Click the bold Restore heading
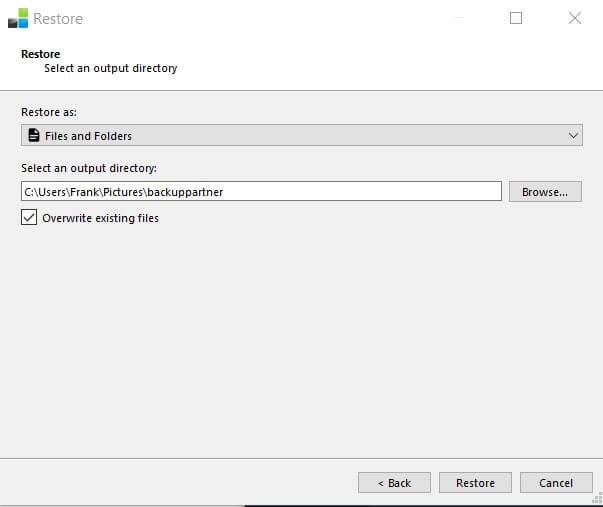The image size is (603, 507). (x=40, y=54)
